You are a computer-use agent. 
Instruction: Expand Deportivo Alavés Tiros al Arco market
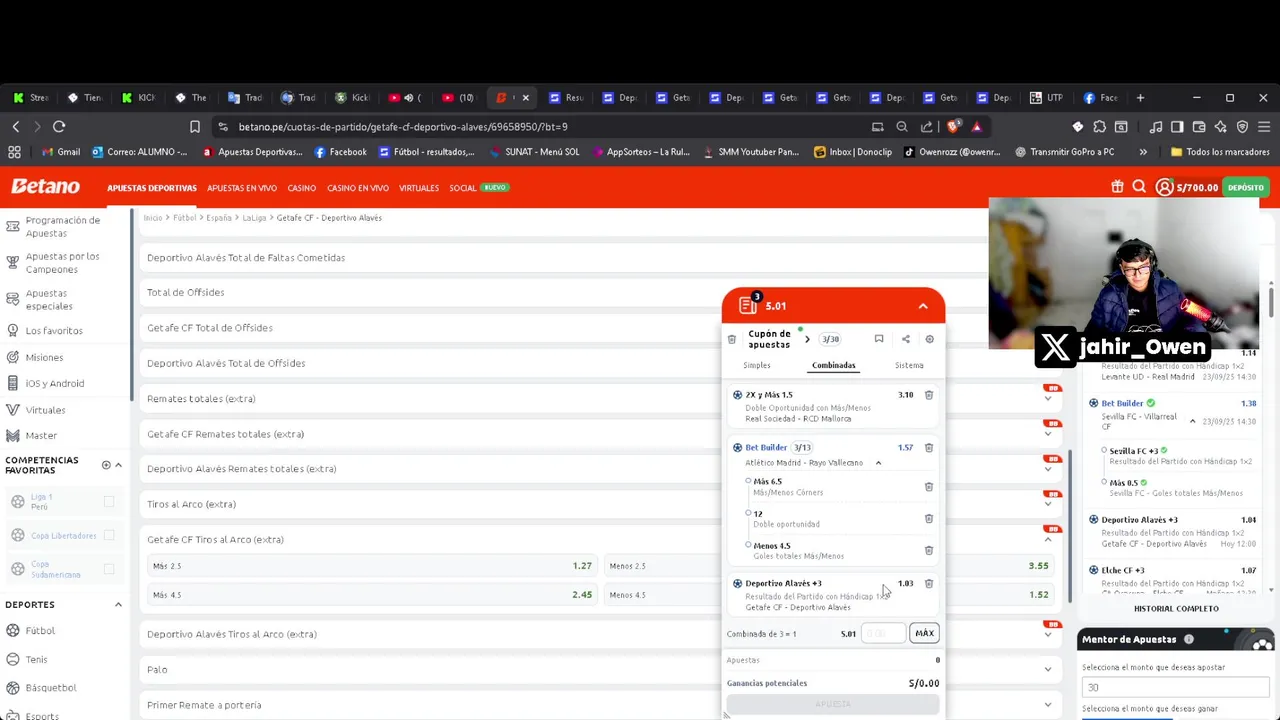click(1048, 634)
